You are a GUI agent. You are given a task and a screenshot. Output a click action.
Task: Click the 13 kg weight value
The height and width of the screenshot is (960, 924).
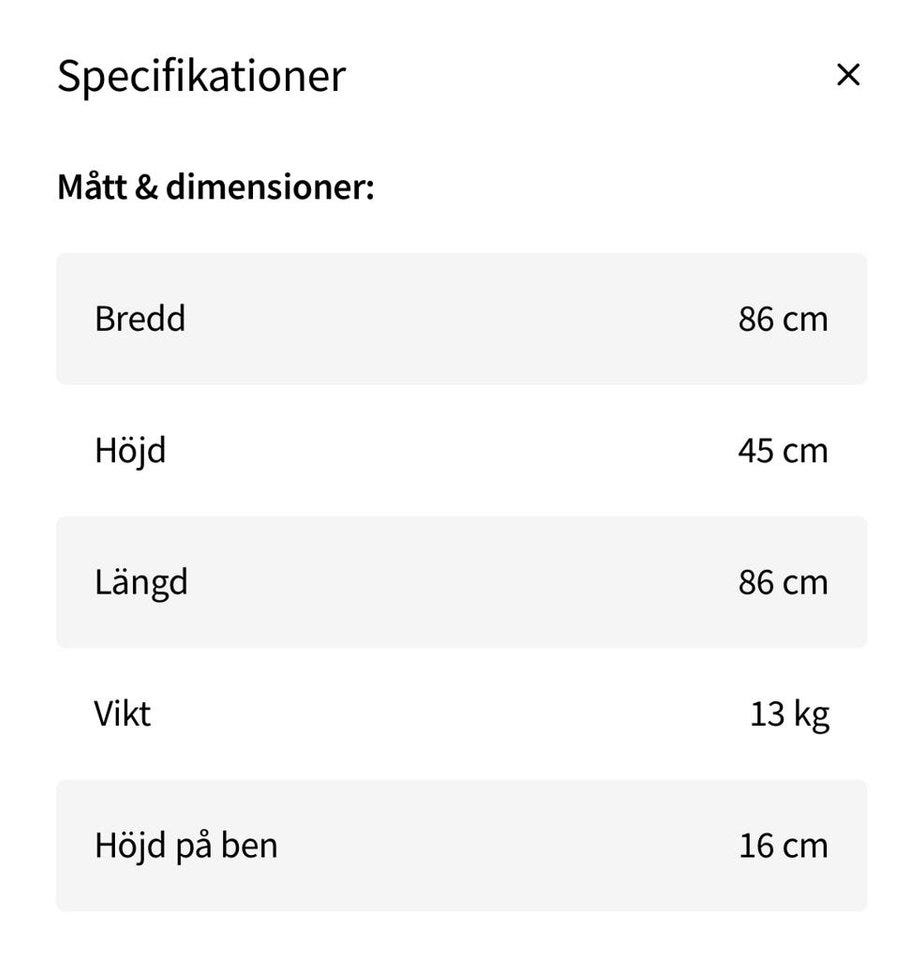[789, 714]
